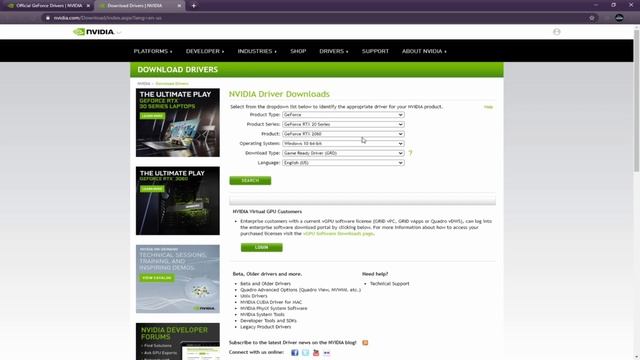Screen dimensions: 640x360
Task: Open Legacy Product Drivers link
Action: [265, 327]
